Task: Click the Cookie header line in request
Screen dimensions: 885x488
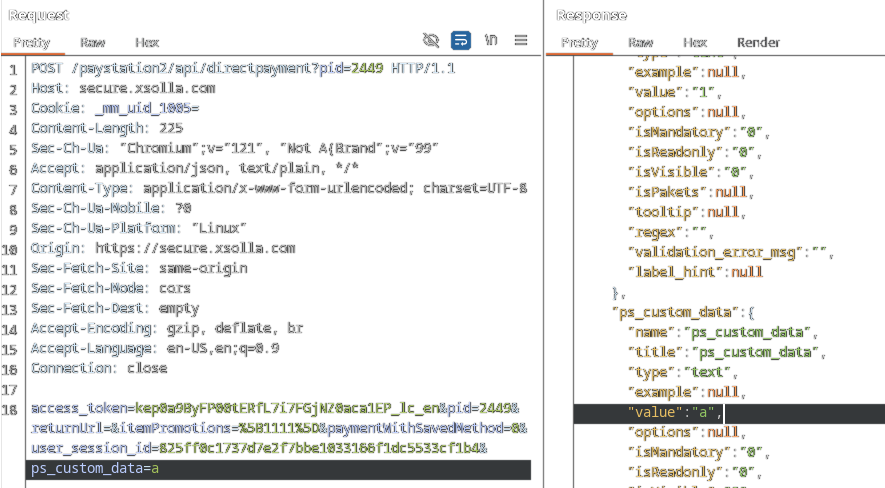Action: [115, 108]
